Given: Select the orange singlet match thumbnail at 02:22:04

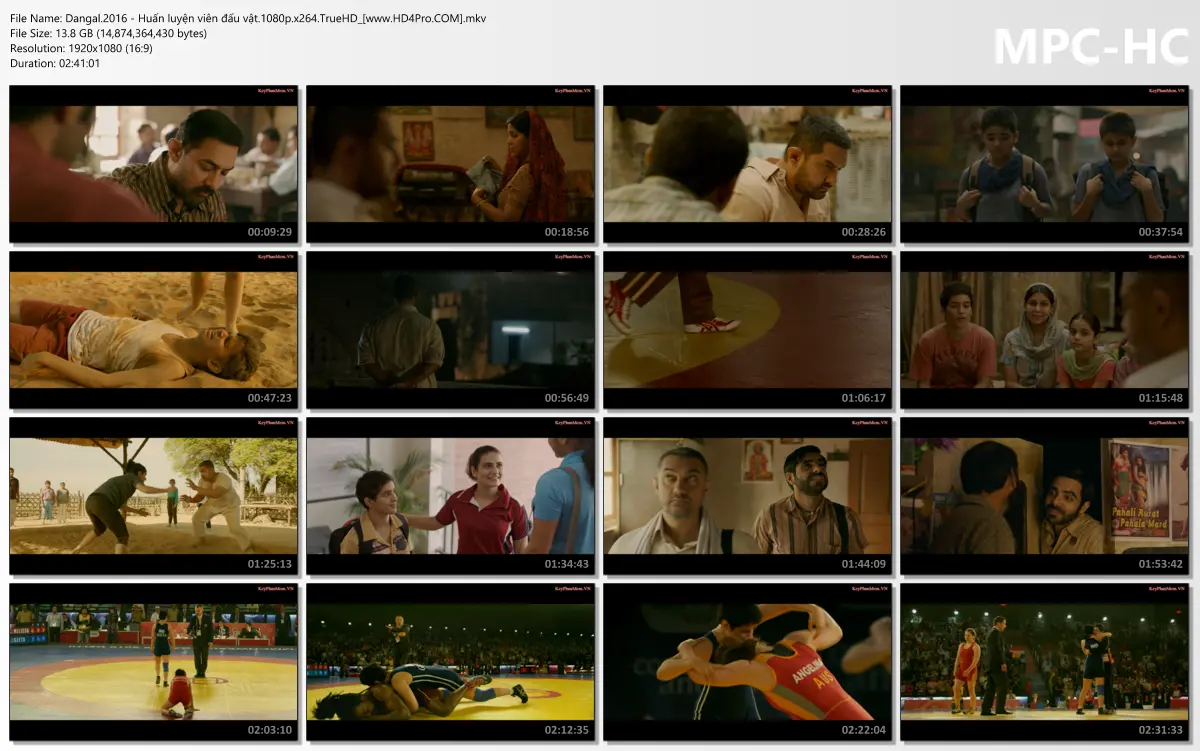Looking at the screenshot, I should tap(747, 662).
